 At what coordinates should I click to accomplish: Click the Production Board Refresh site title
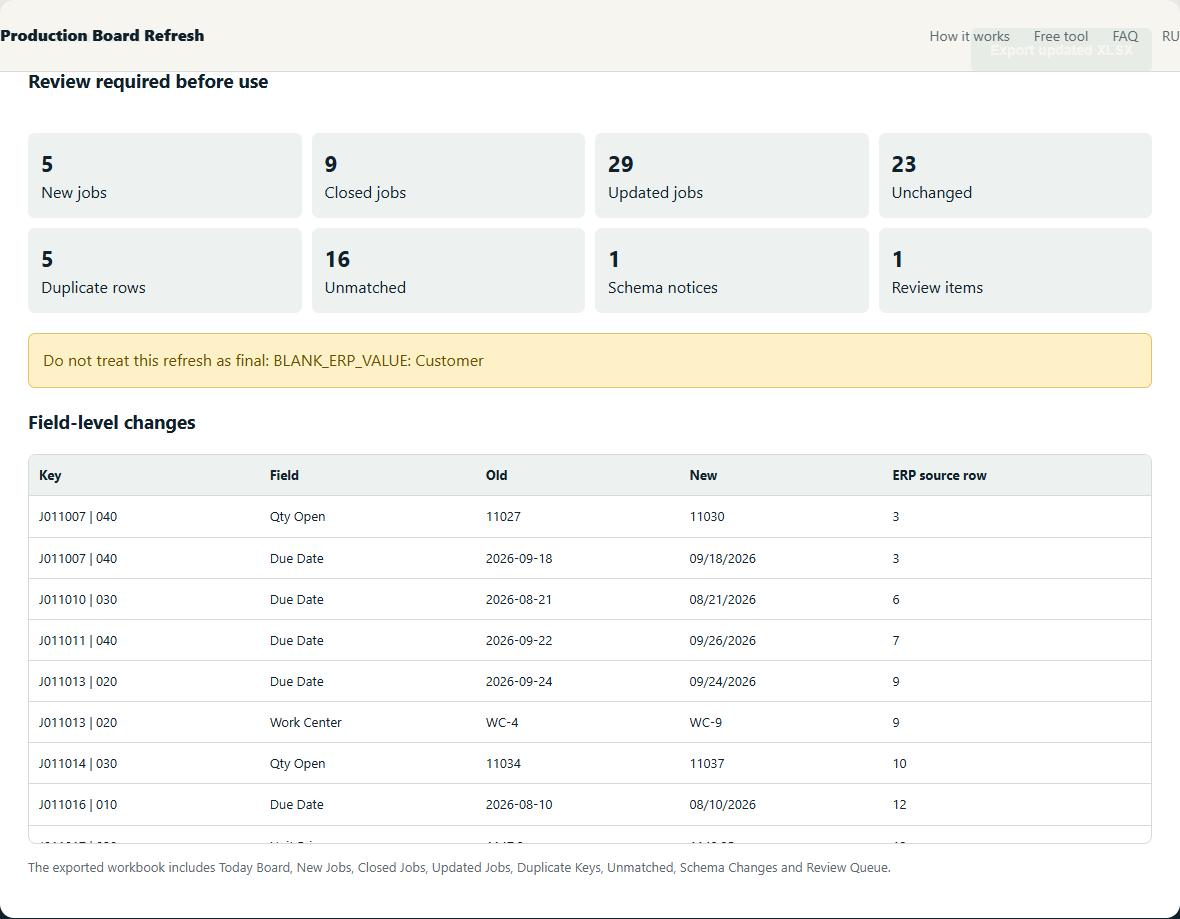[x=102, y=35]
